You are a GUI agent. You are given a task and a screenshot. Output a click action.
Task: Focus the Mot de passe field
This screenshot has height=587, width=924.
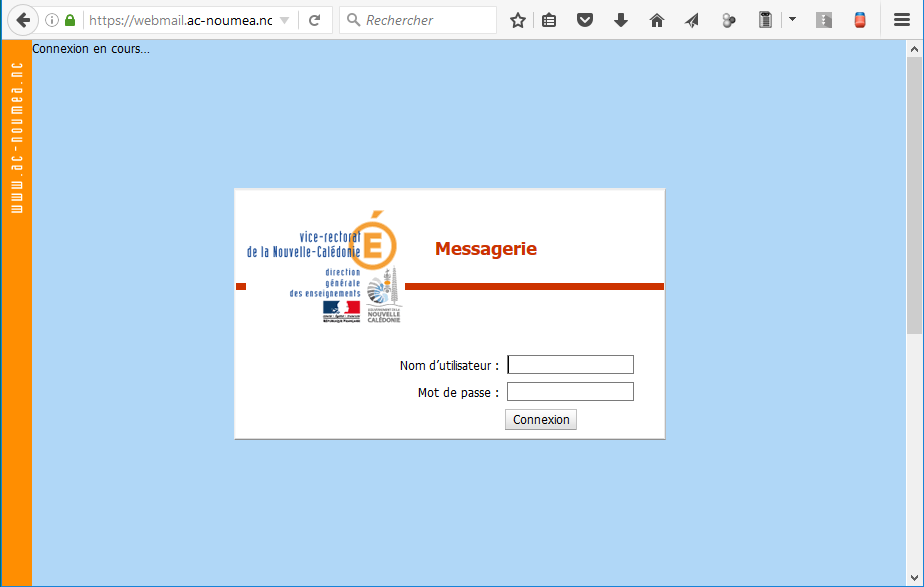coord(571,392)
